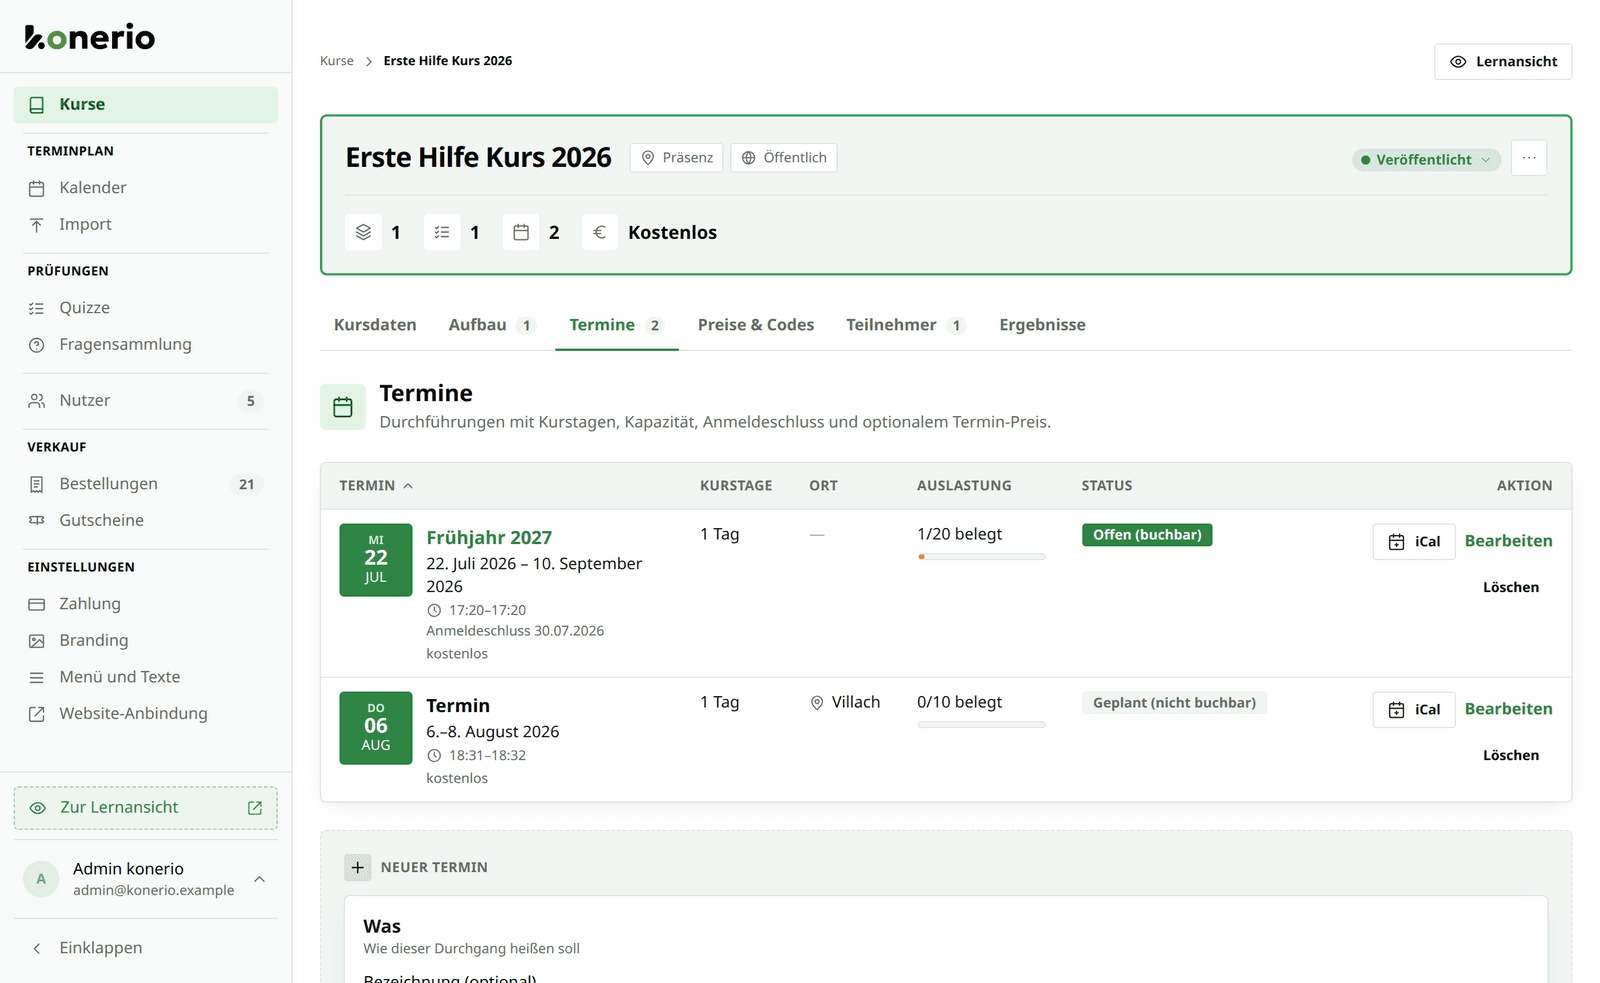Open Zahlung settings
Image resolution: width=1600 pixels, height=983 pixels.
coord(146,604)
